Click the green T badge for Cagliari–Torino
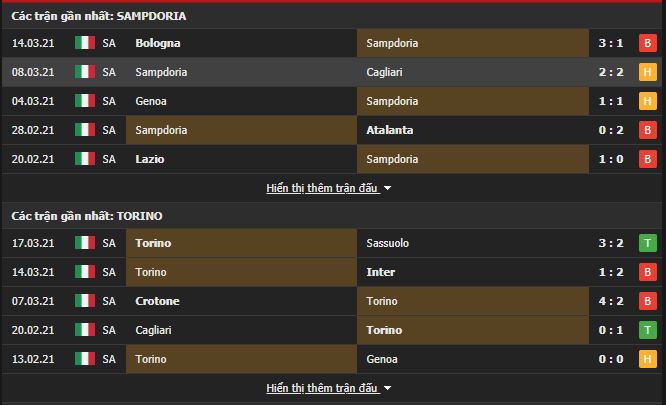This screenshot has height=405, width=666. pyautogui.click(x=647, y=330)
